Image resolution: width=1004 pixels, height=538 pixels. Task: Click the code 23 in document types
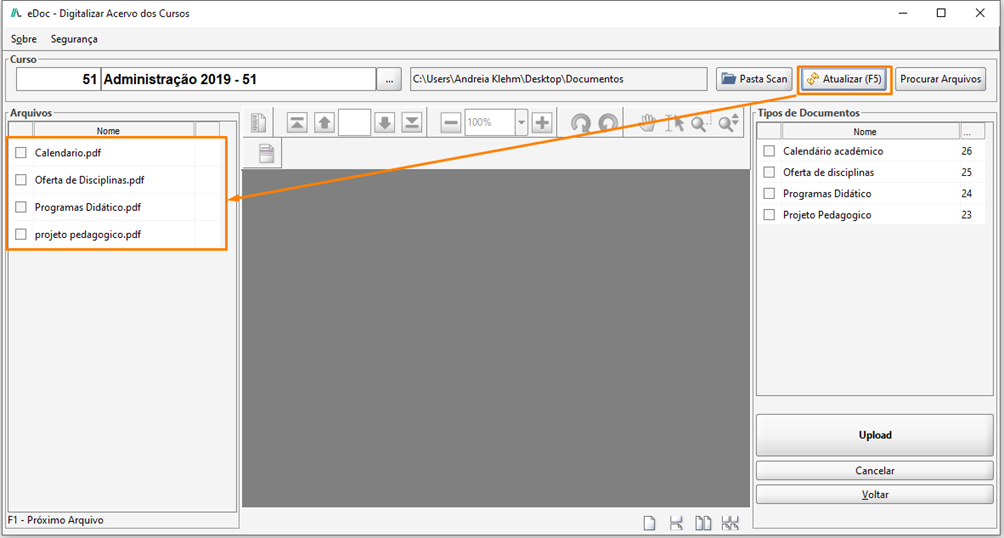point(966,215)
